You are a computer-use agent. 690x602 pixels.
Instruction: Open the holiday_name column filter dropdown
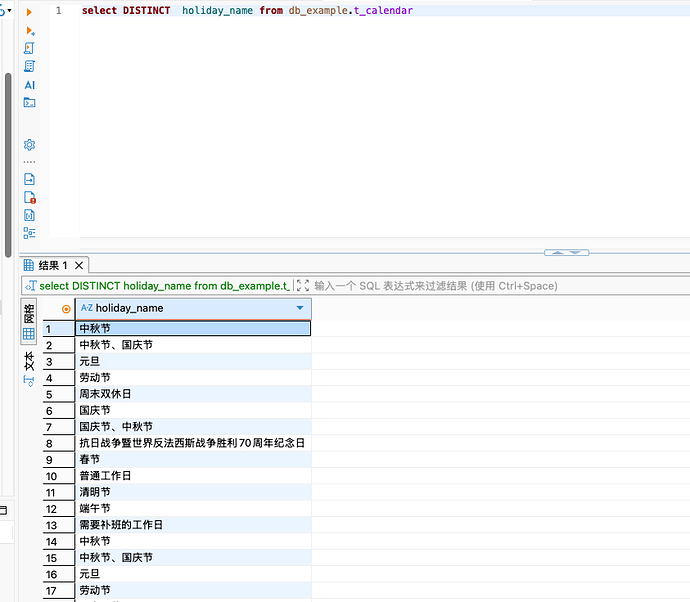click(300, 309)
